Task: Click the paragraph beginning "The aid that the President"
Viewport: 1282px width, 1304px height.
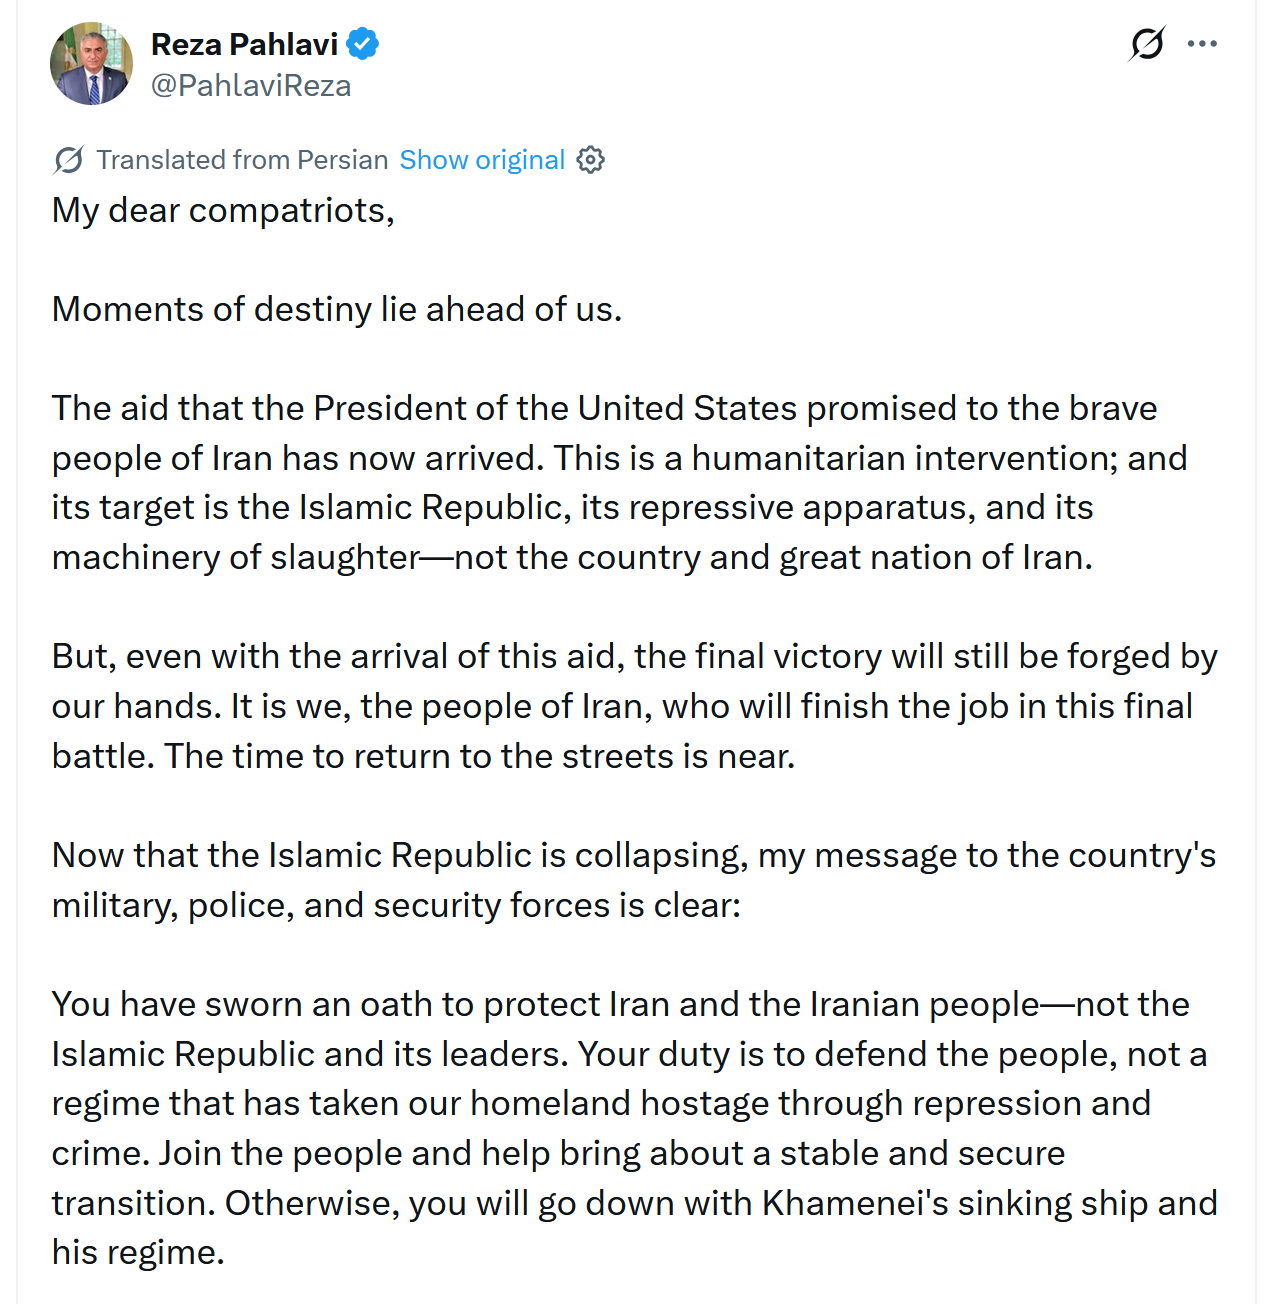Action: tap(620, 483)
